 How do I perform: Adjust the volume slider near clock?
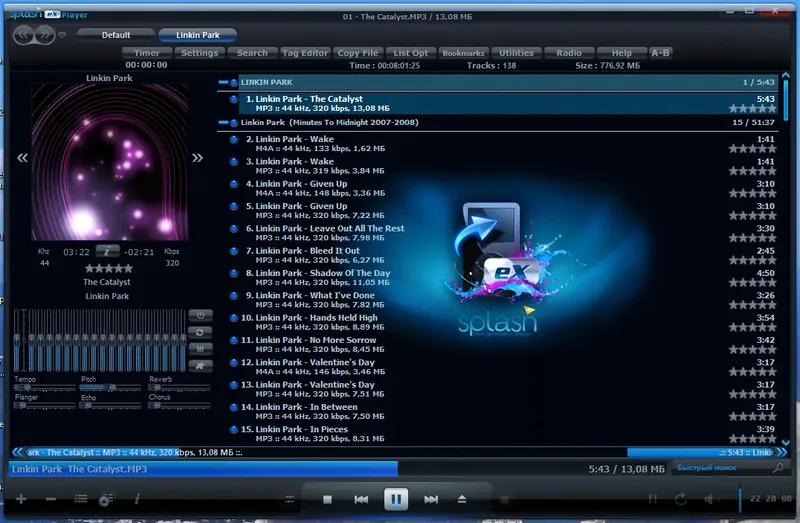[740, 499]
